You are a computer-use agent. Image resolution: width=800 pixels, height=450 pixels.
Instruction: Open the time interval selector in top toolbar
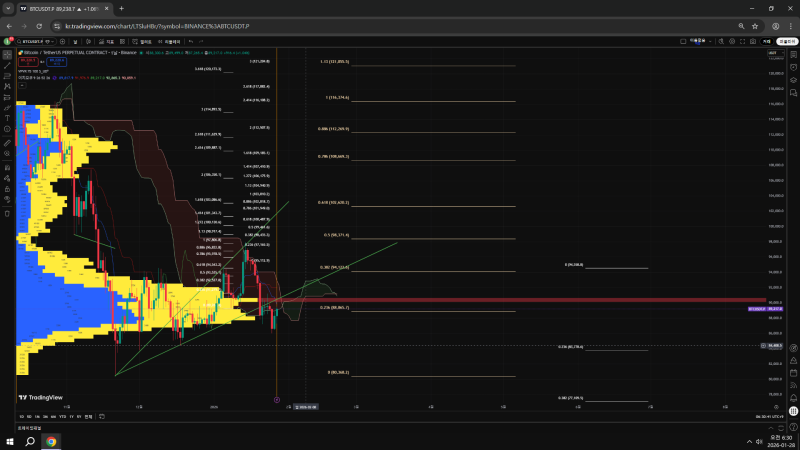(76, 41)
